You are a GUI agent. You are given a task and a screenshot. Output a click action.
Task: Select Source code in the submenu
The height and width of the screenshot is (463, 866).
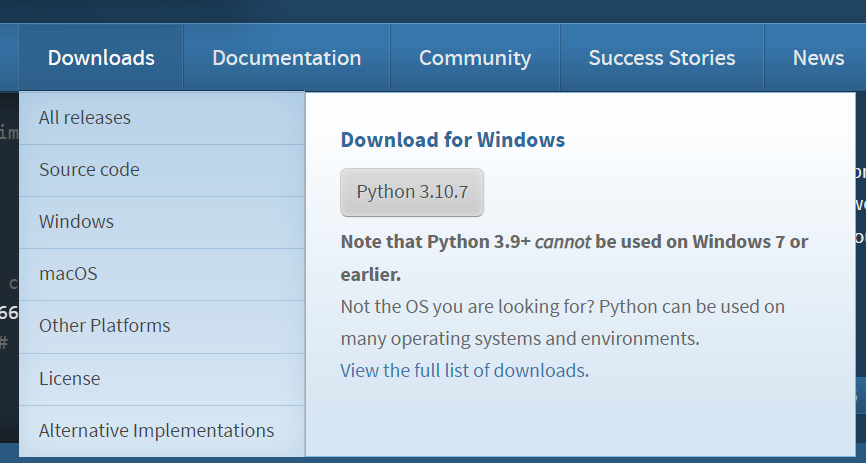pyautogui.click(x=89, y=170)
